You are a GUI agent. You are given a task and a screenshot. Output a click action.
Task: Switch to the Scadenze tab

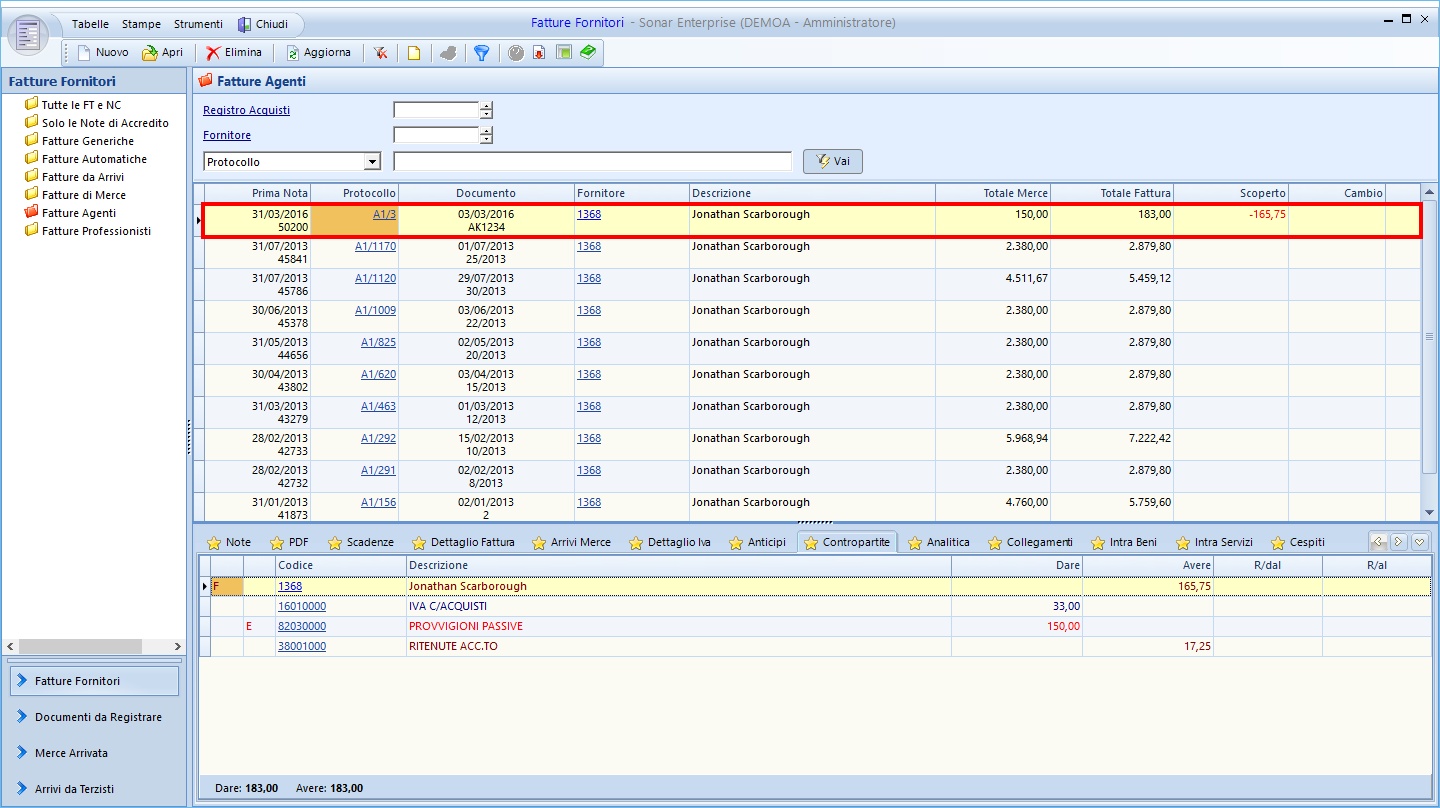[360, 542]
